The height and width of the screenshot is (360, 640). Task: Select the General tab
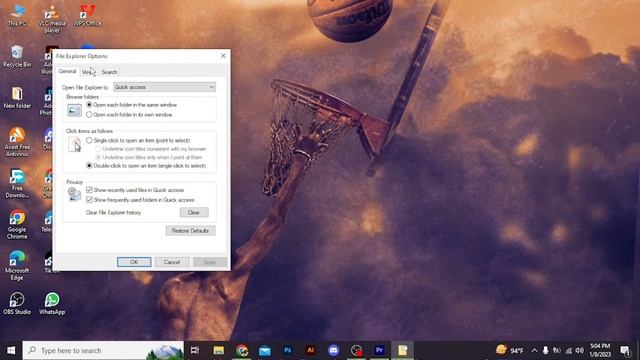coord(67,71)
